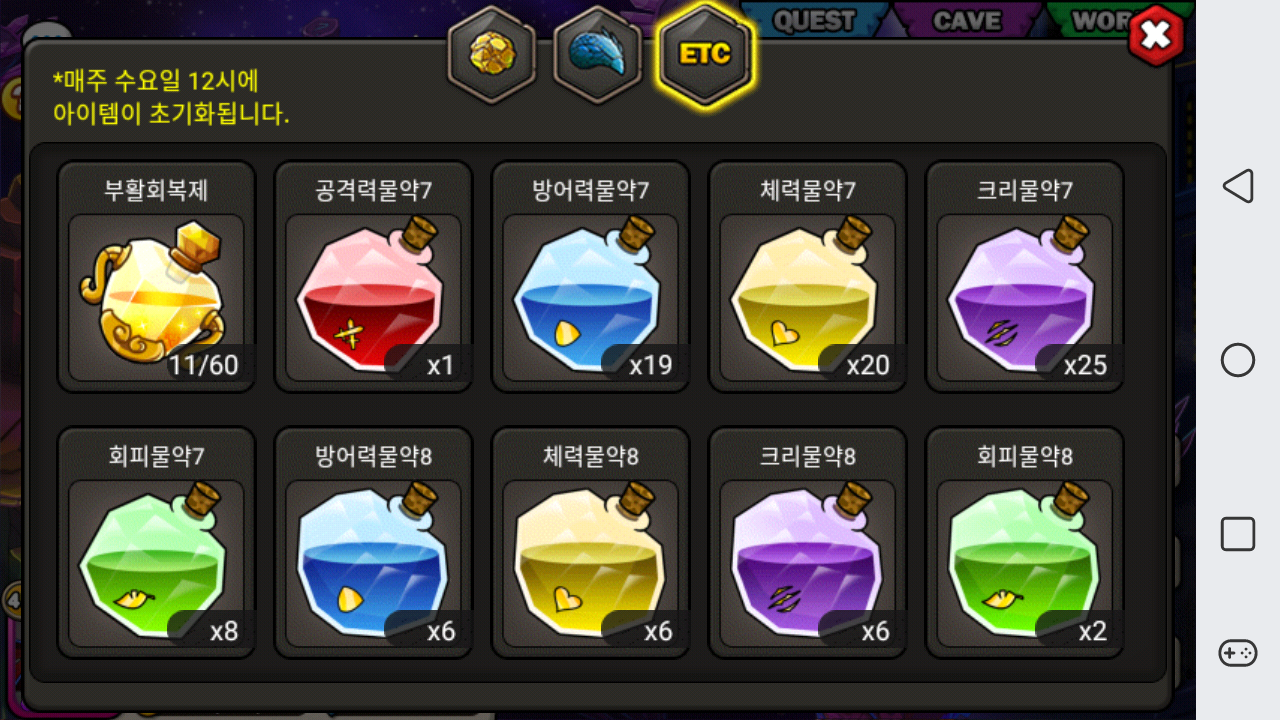Select the purple 크리물약8 potion

tap(807, 543)
